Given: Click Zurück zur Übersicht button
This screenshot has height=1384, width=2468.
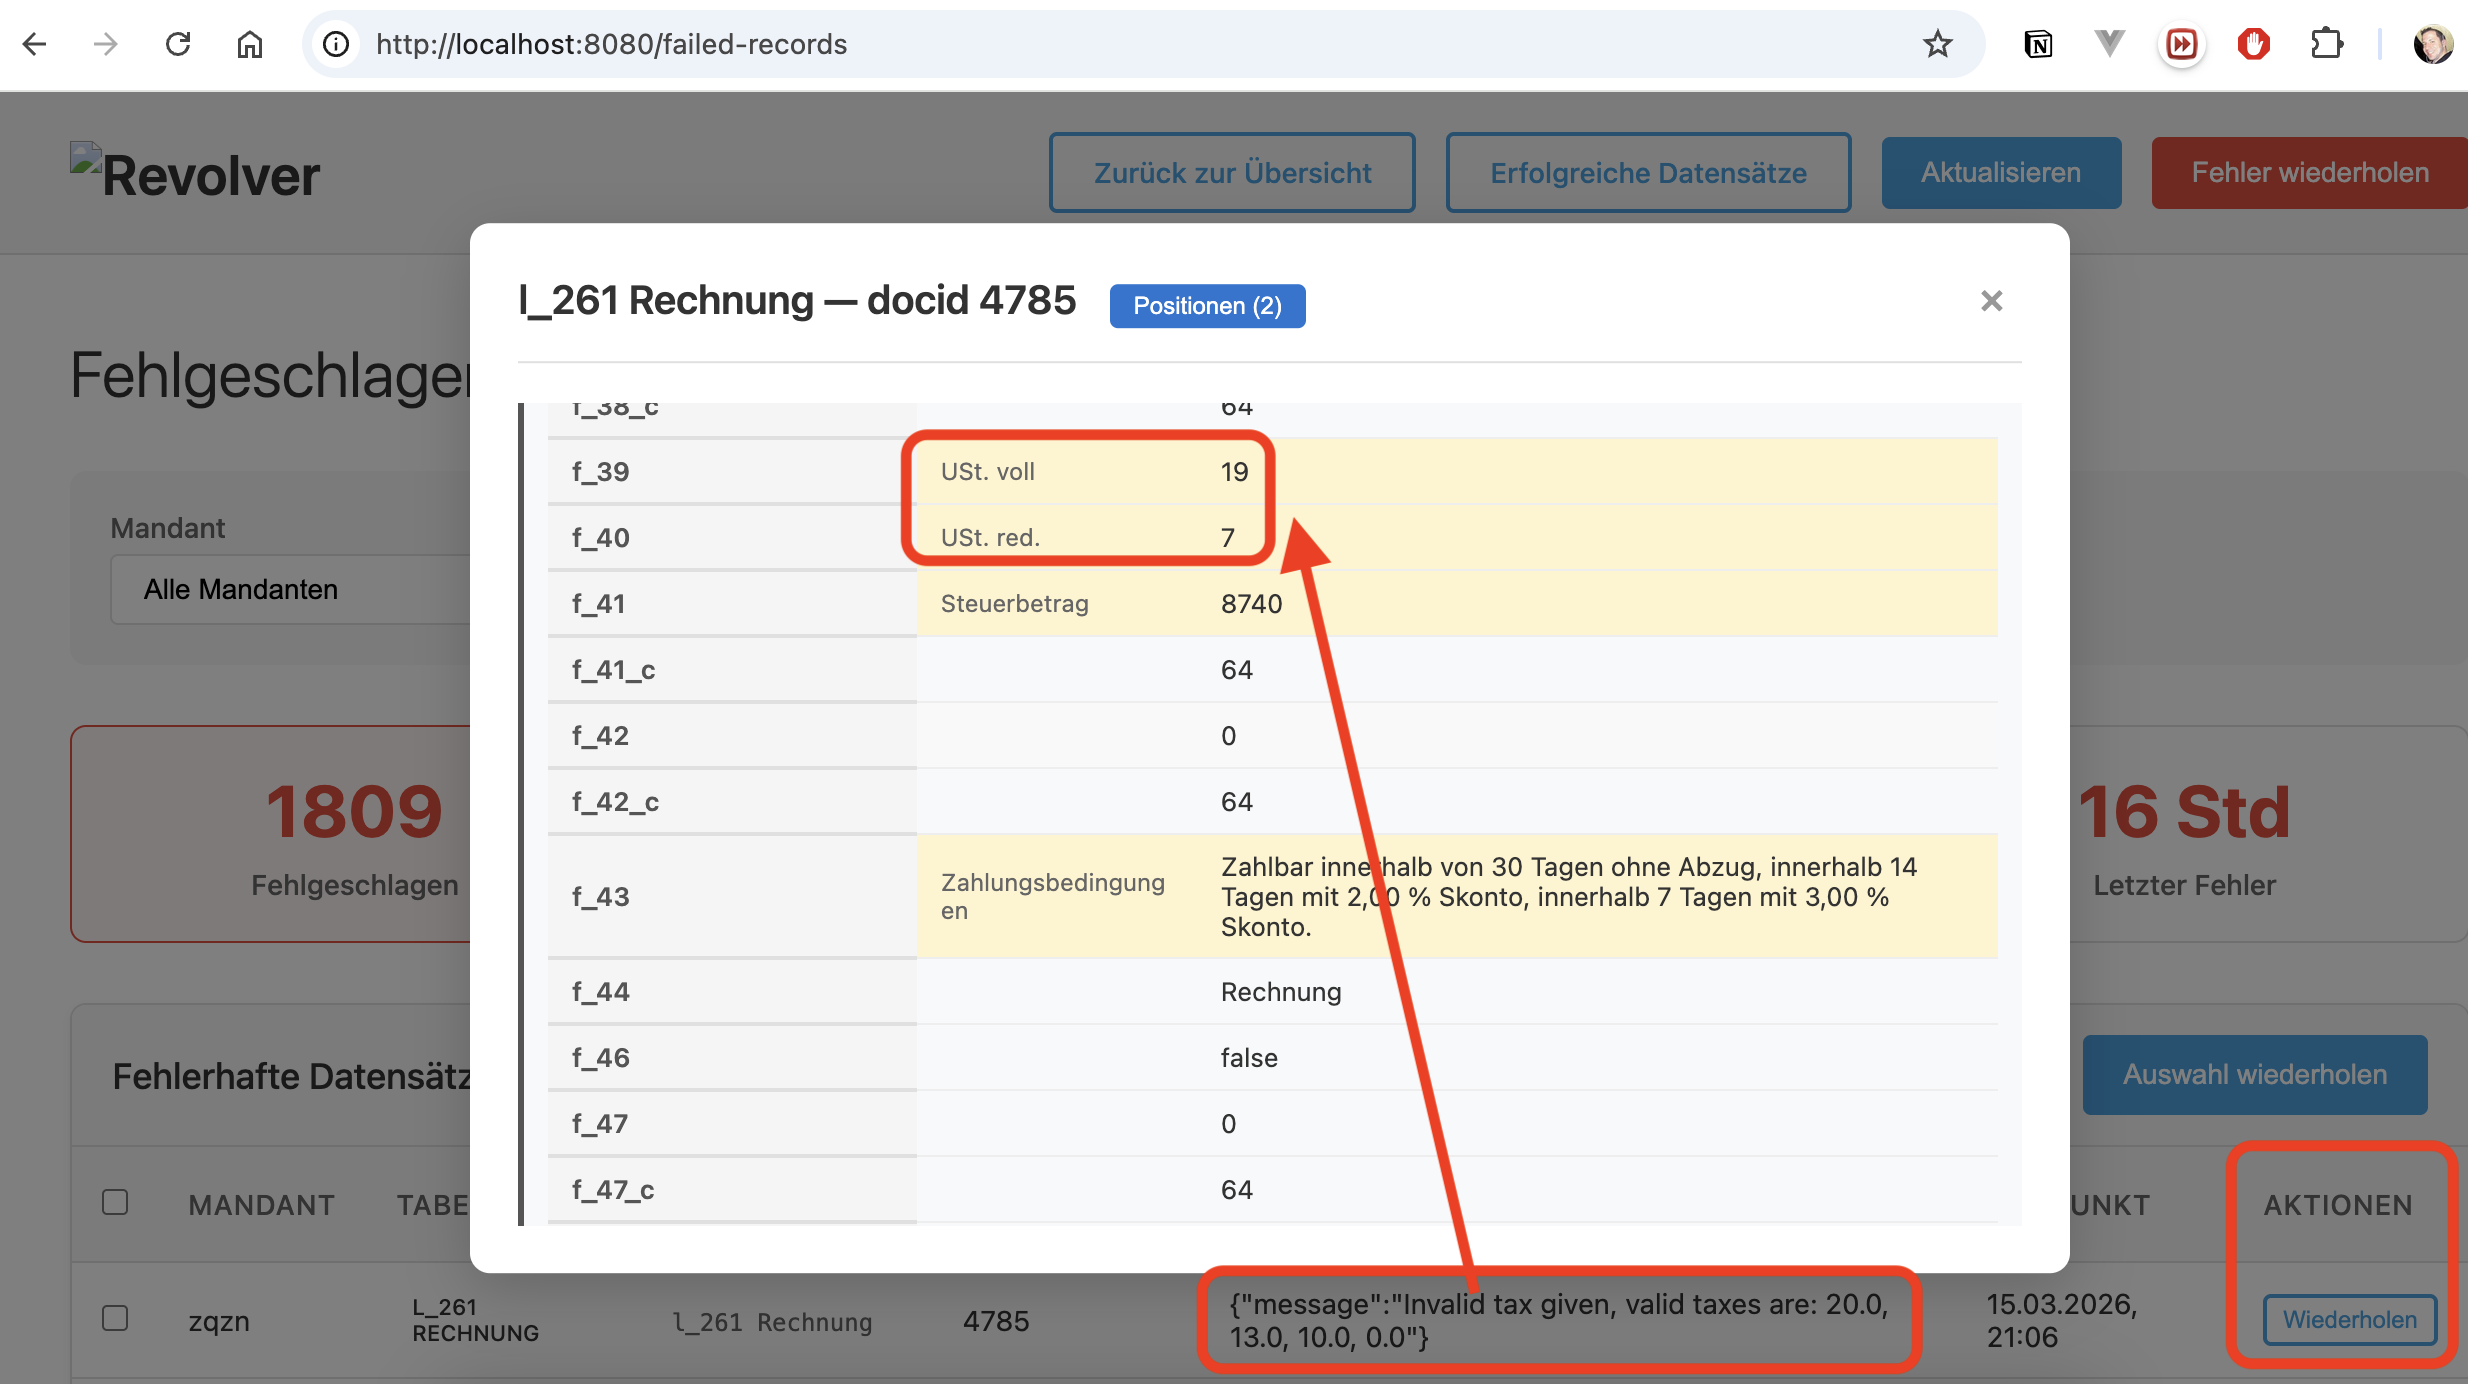Looking at the screenshot, I should 1232,173.
